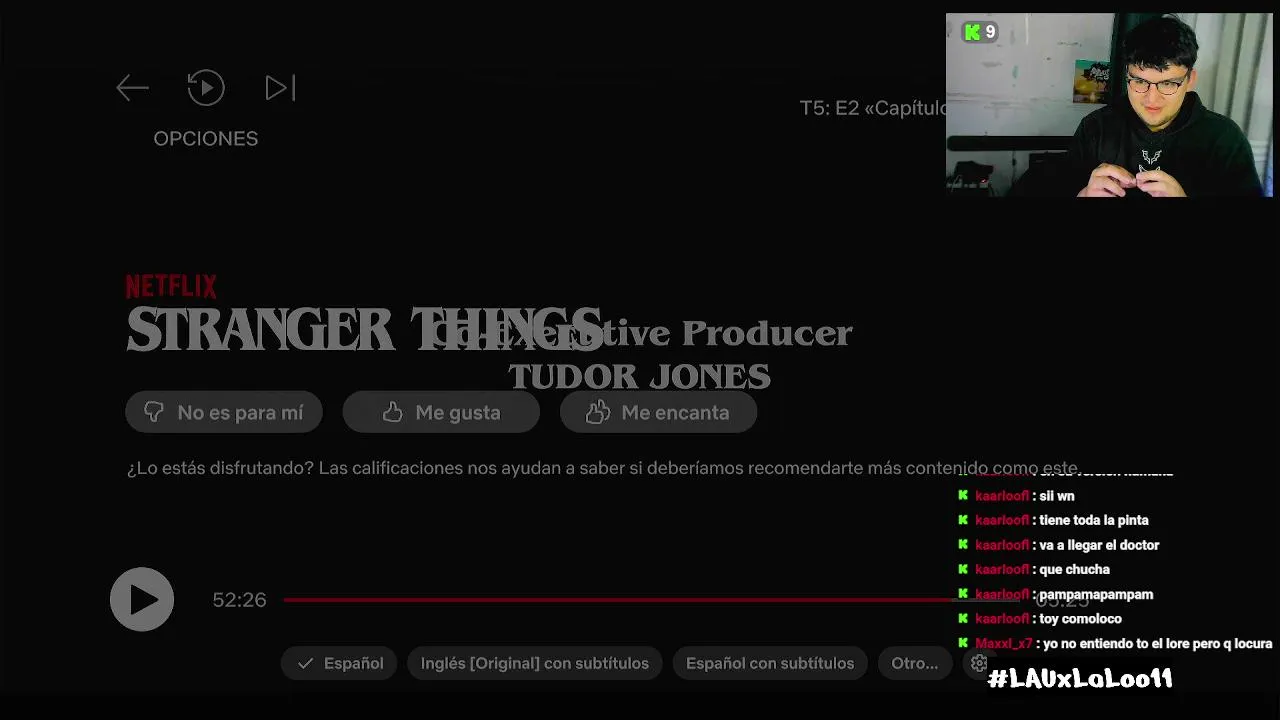Play the video with the round play button

click(142, 599)
